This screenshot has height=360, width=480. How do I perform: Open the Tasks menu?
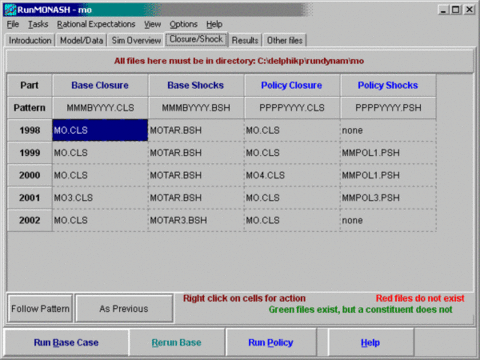pos(38,24)
